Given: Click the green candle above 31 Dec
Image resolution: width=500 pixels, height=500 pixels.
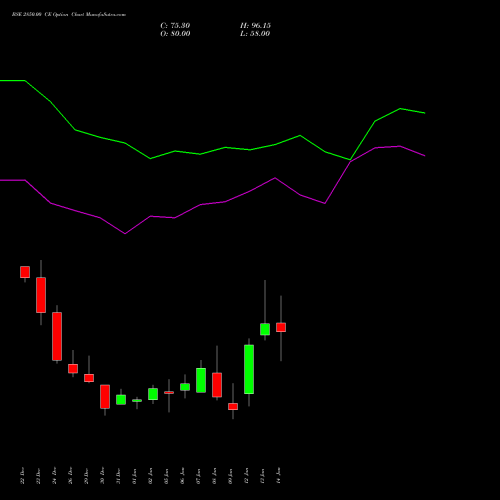Looking at the screenshot, I should tap(121, 400).
